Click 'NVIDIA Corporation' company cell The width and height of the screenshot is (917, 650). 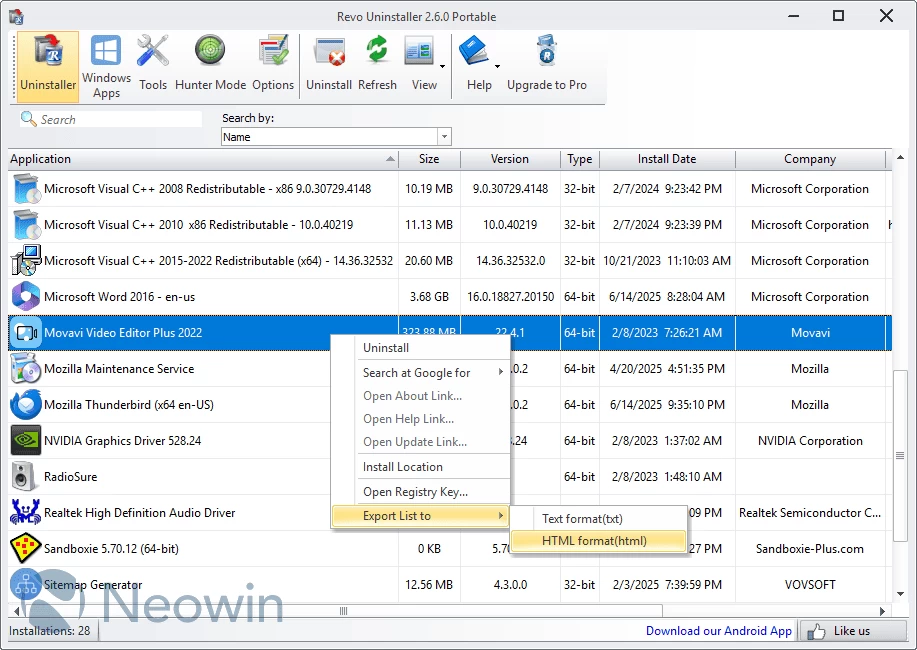(x=810, y=441)
